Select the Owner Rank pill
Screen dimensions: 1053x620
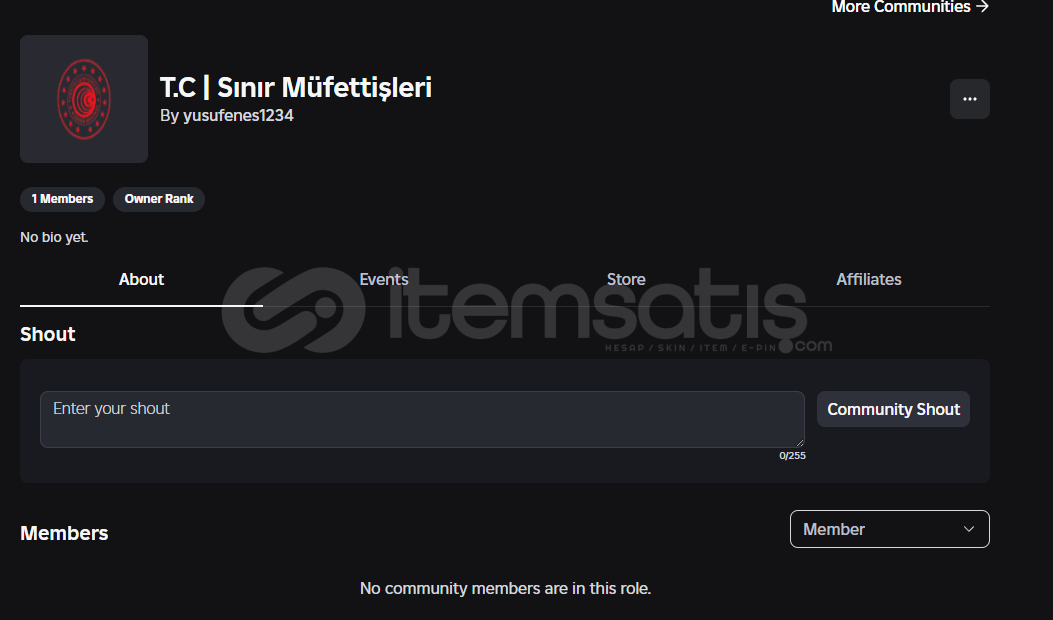click(x=158, y=199)
